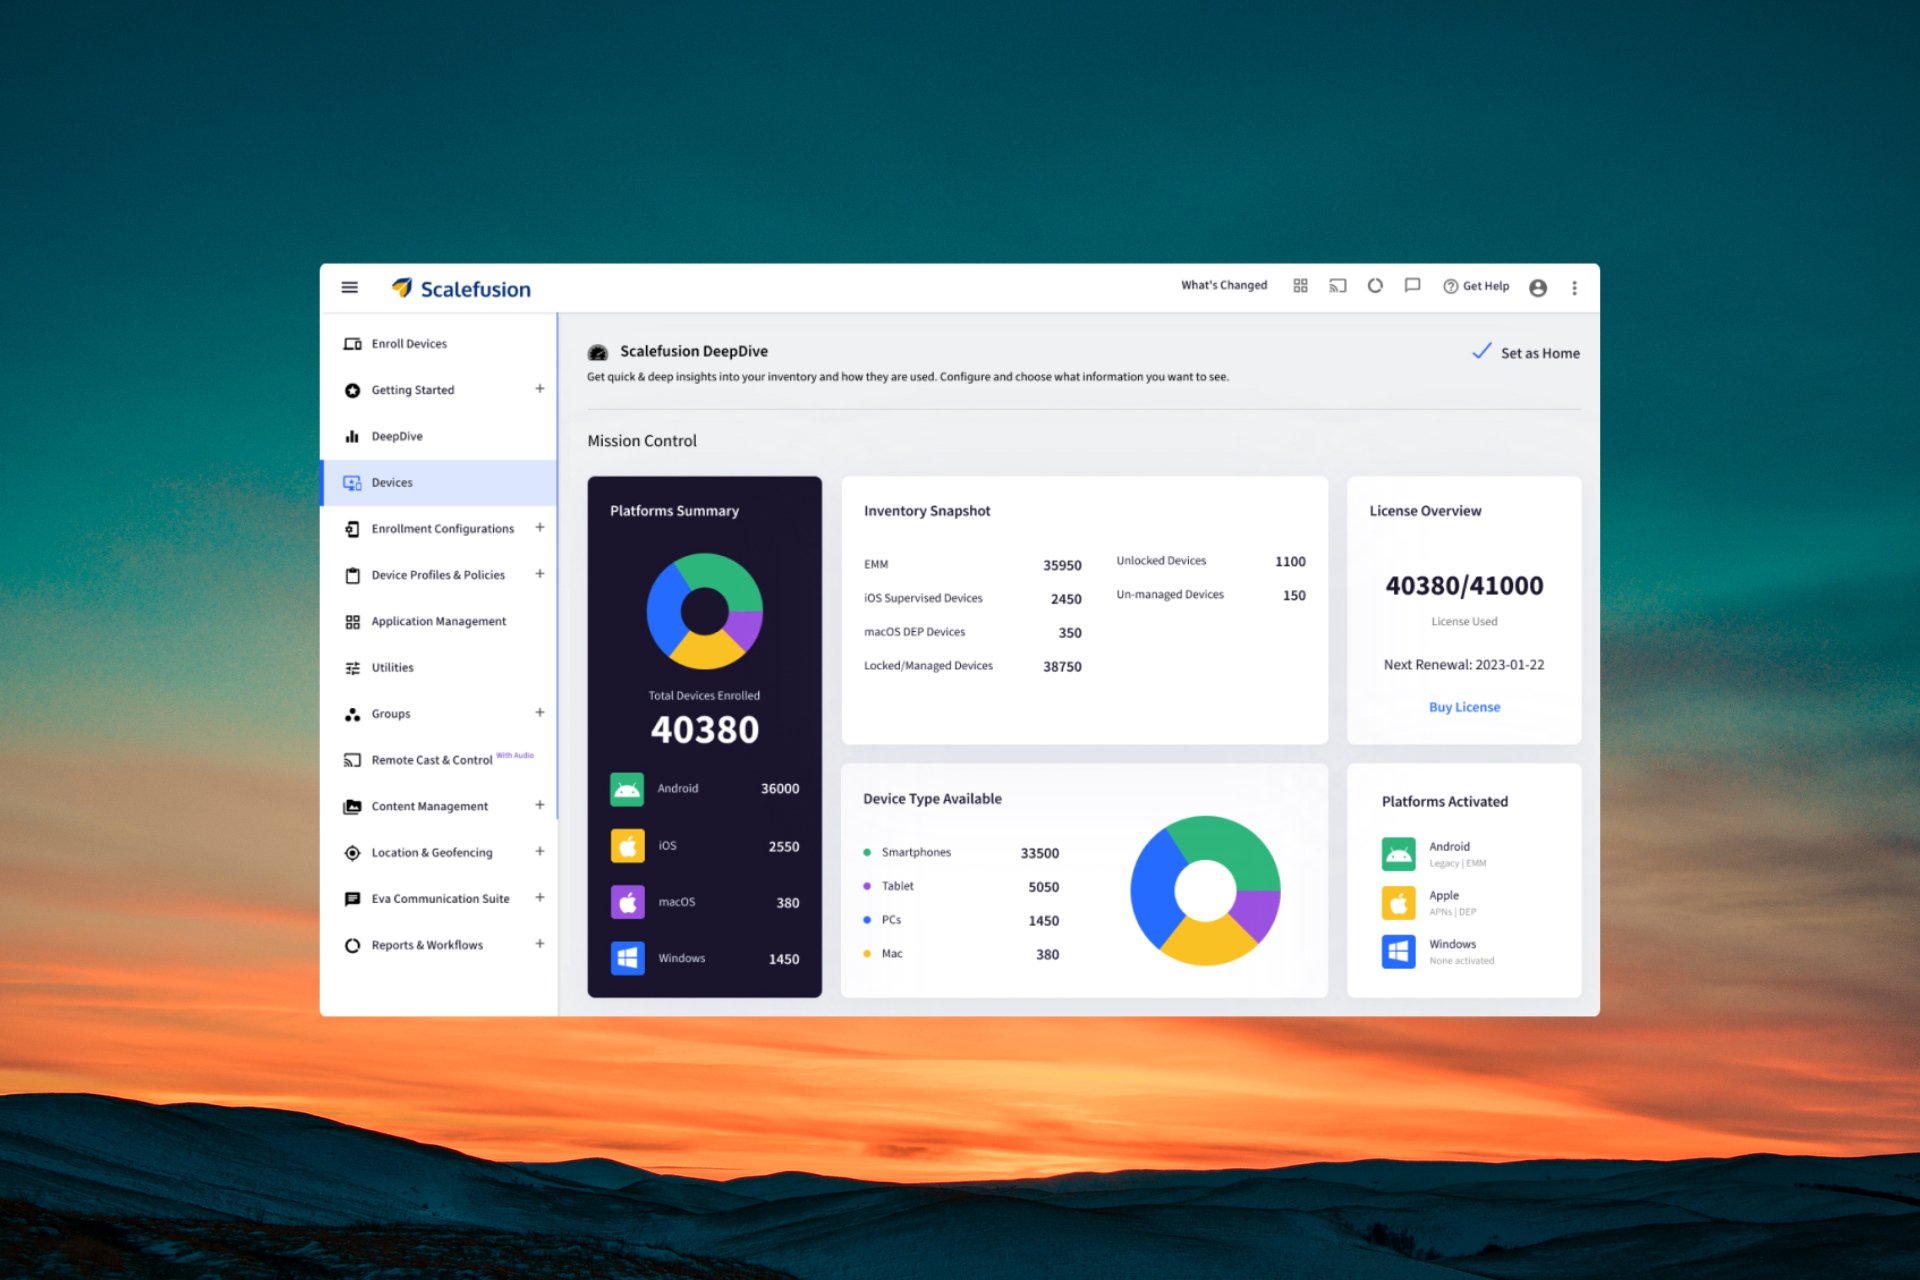The height and width of the screenshot is (1280, 1920).
Task: Expand Content Management with plus
Action: [x=540, y=805]
